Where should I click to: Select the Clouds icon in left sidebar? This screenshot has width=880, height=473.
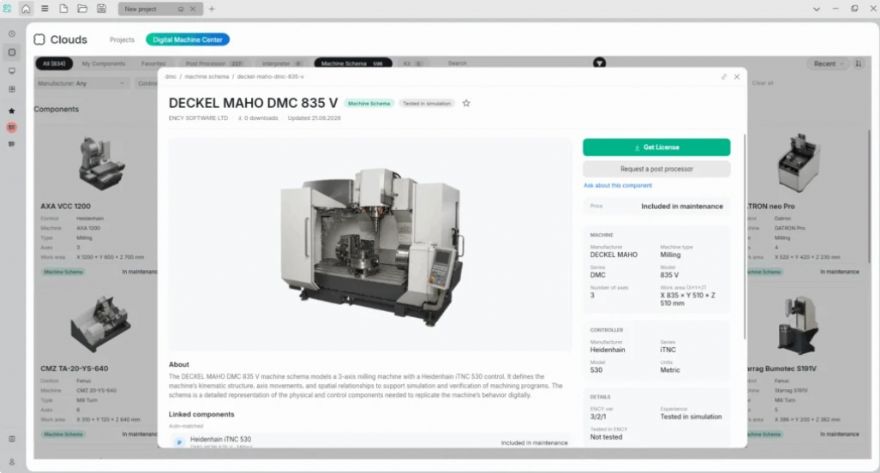(12, 52)
